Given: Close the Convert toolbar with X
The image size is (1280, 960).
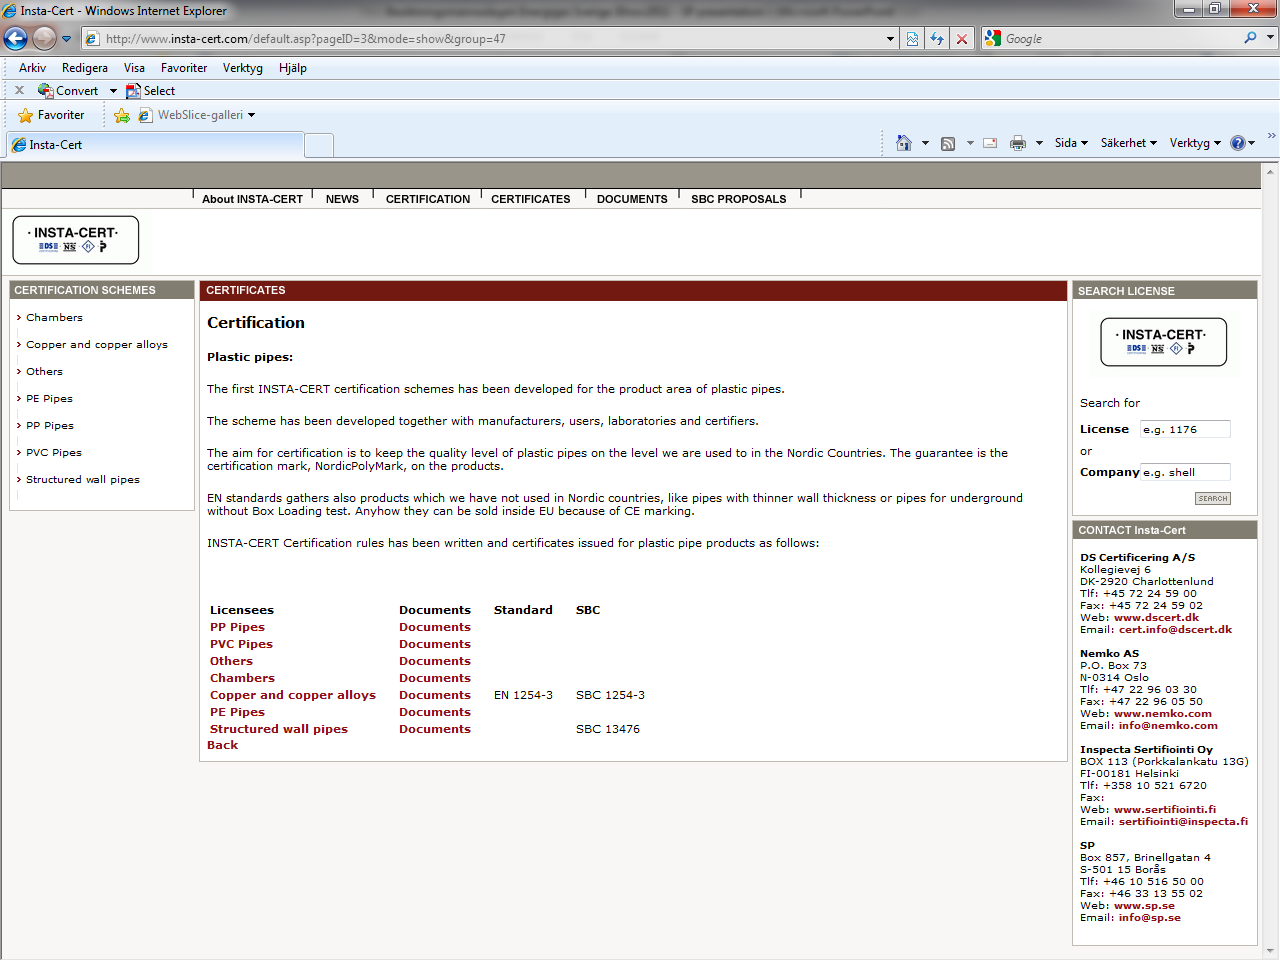Looking at the screenshot, I should [x=19, y=90].
